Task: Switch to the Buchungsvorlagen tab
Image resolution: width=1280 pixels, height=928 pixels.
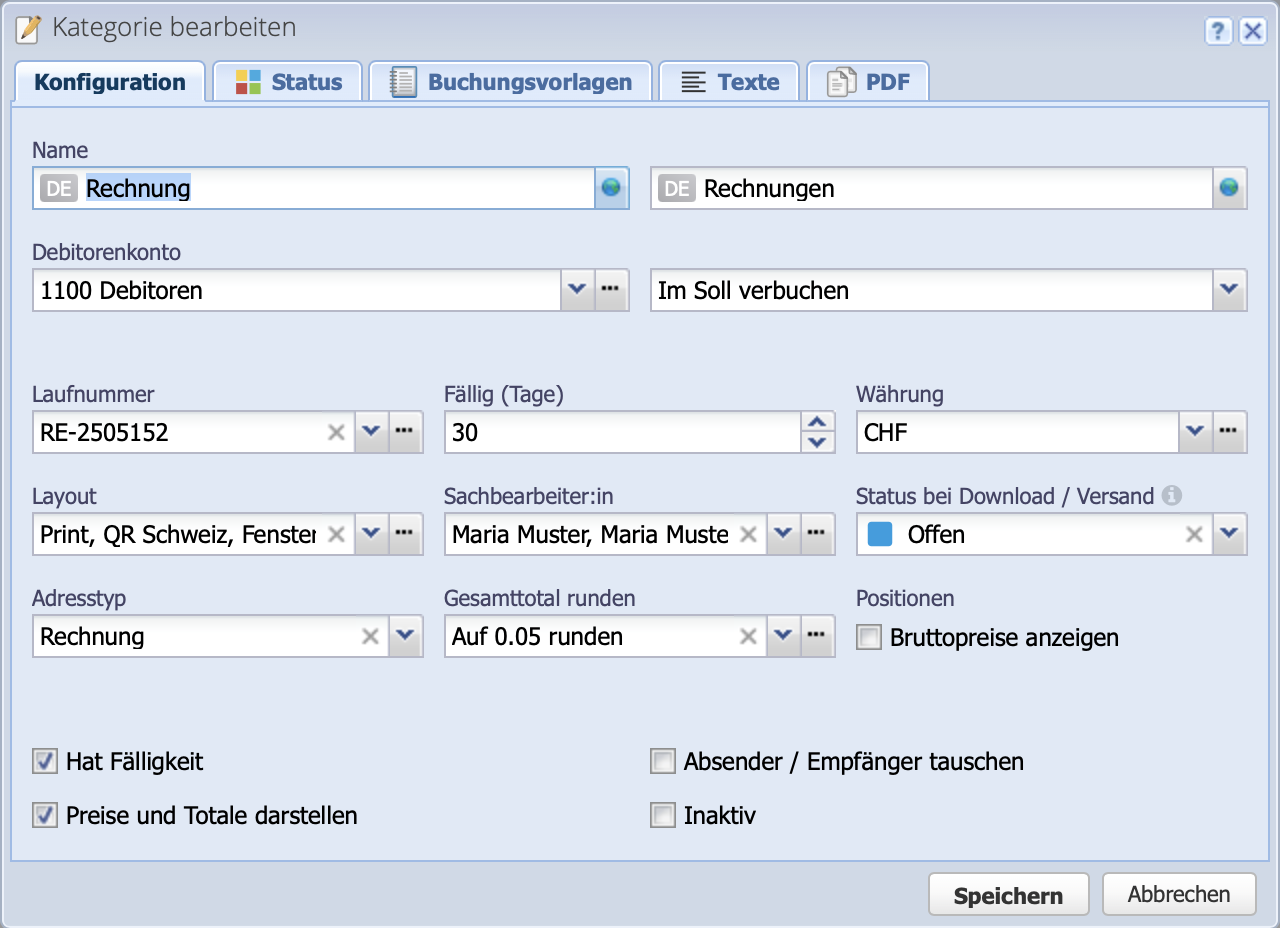Action: point(510,81)
